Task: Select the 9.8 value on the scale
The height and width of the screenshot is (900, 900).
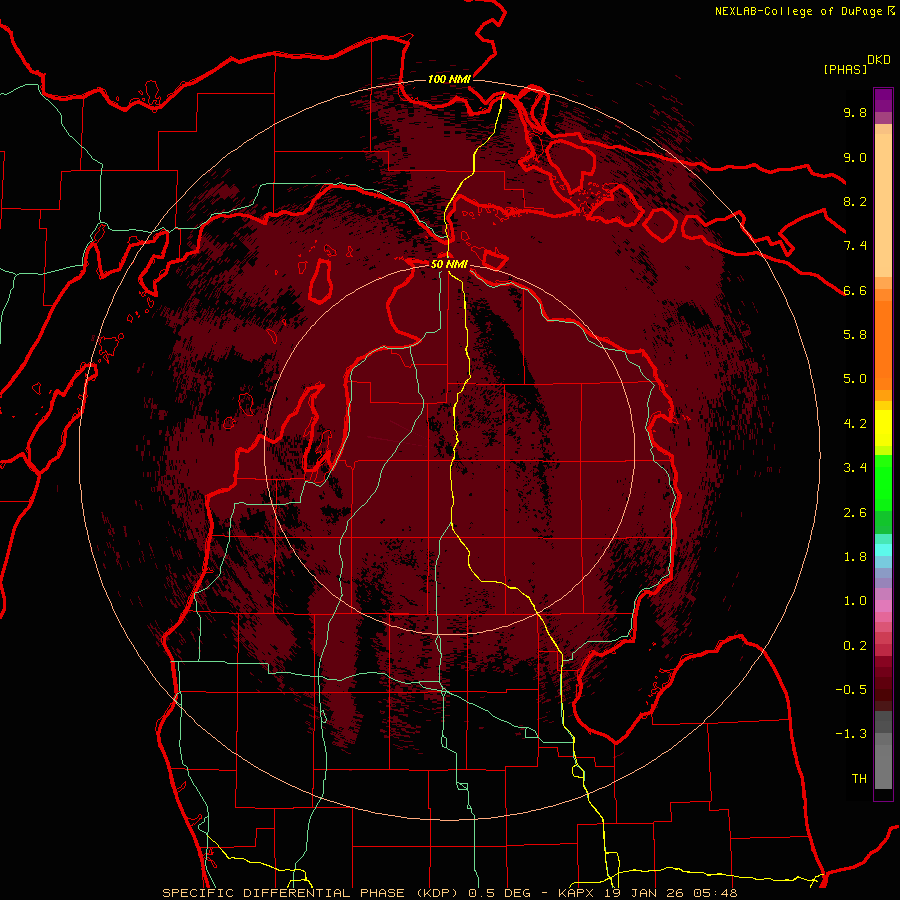Action: tap(855, 112)
